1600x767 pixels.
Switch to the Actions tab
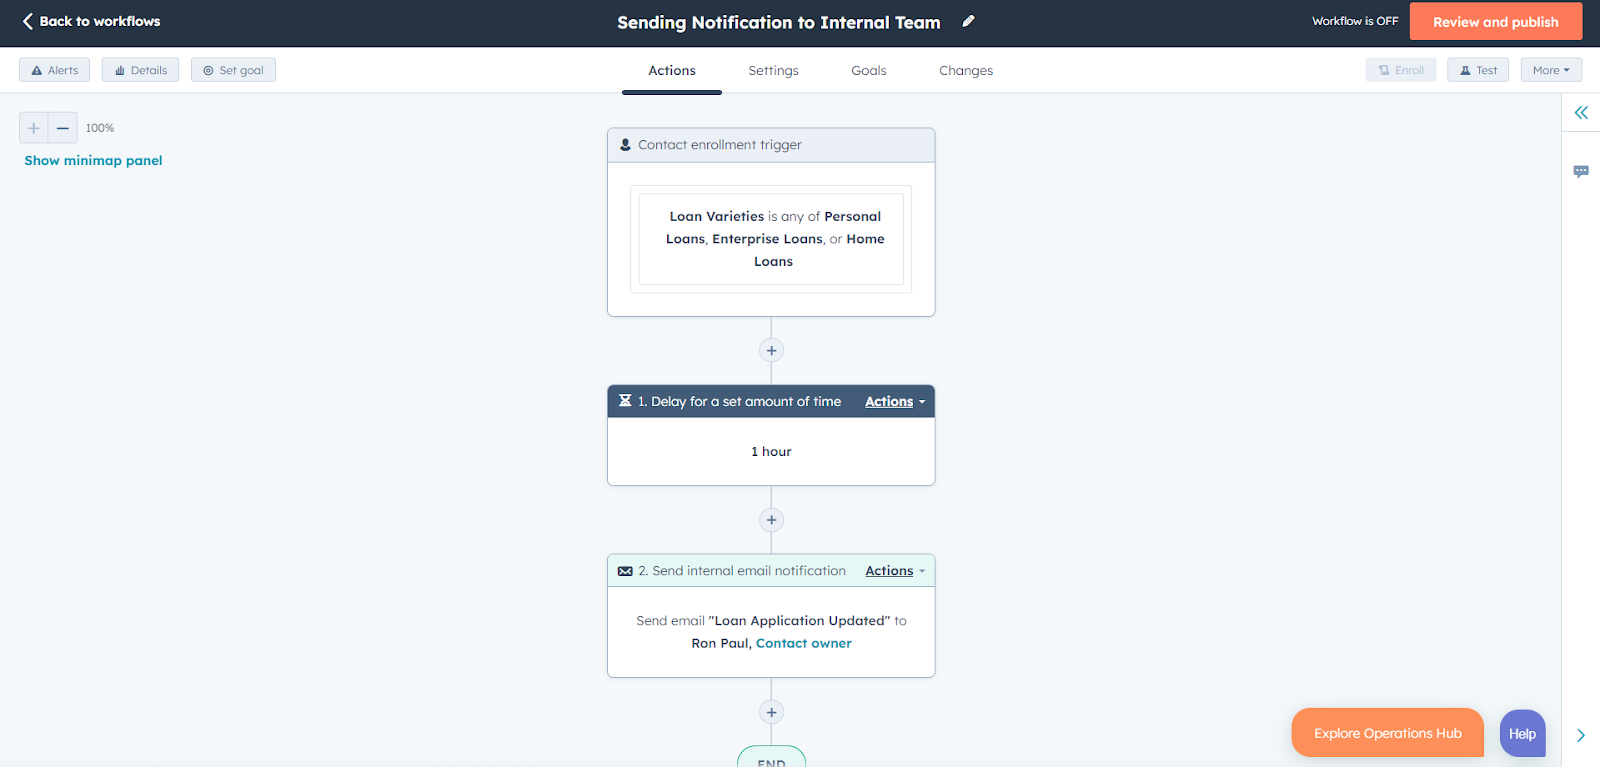672,71
